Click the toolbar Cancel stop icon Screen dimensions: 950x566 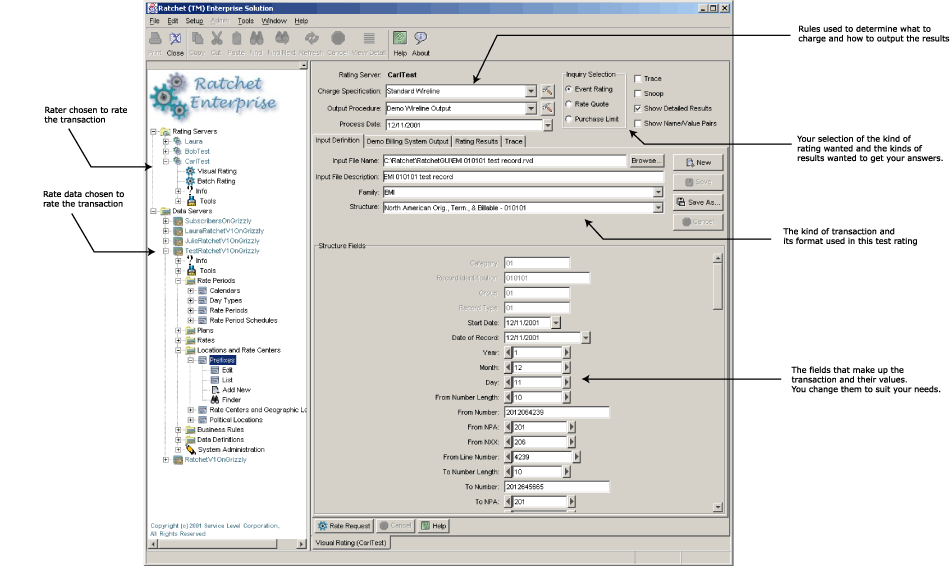[337, 39]
